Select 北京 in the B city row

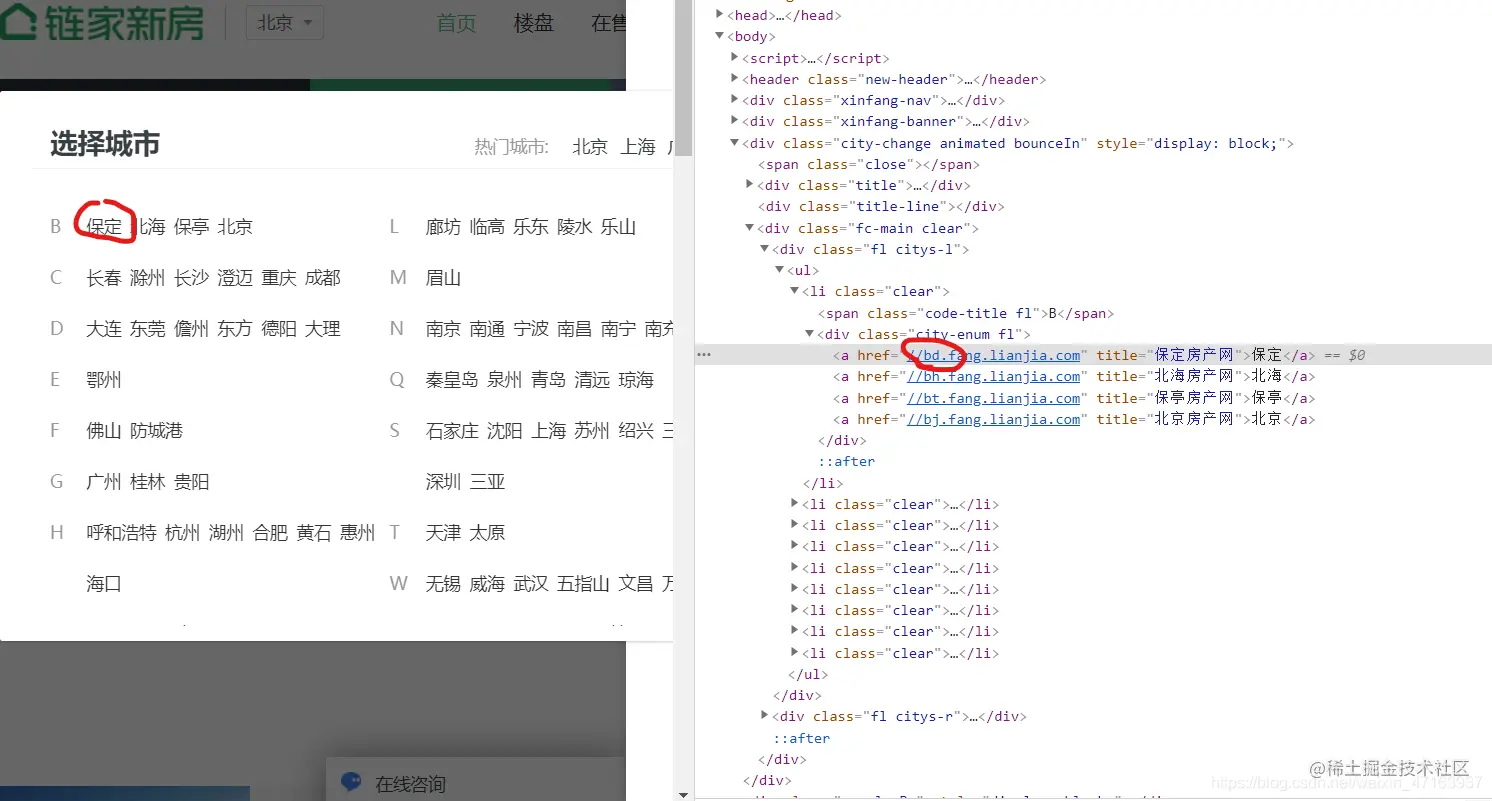tap(235, 227)
